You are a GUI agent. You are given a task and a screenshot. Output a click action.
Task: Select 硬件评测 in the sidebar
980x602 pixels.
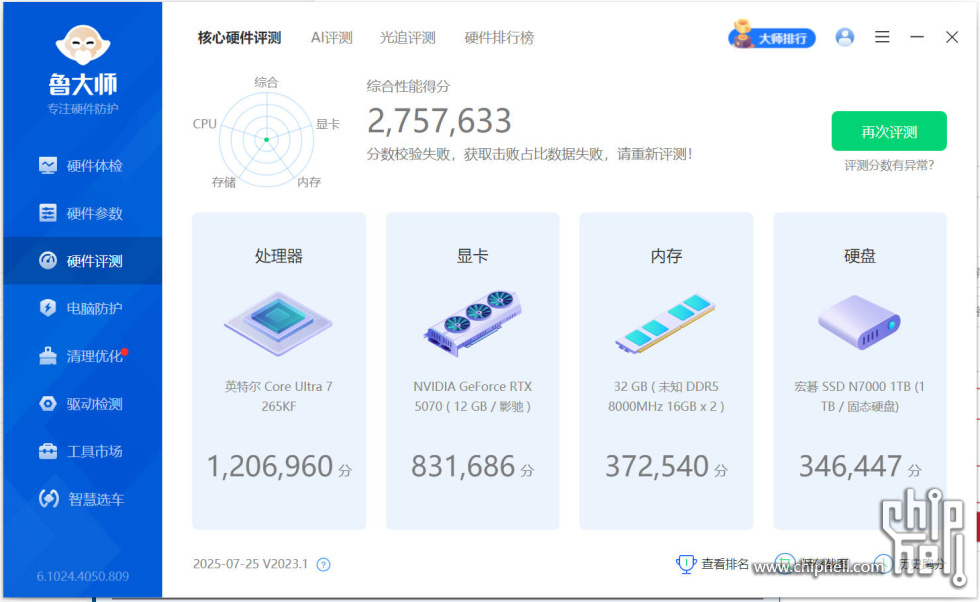coord(82,261)
